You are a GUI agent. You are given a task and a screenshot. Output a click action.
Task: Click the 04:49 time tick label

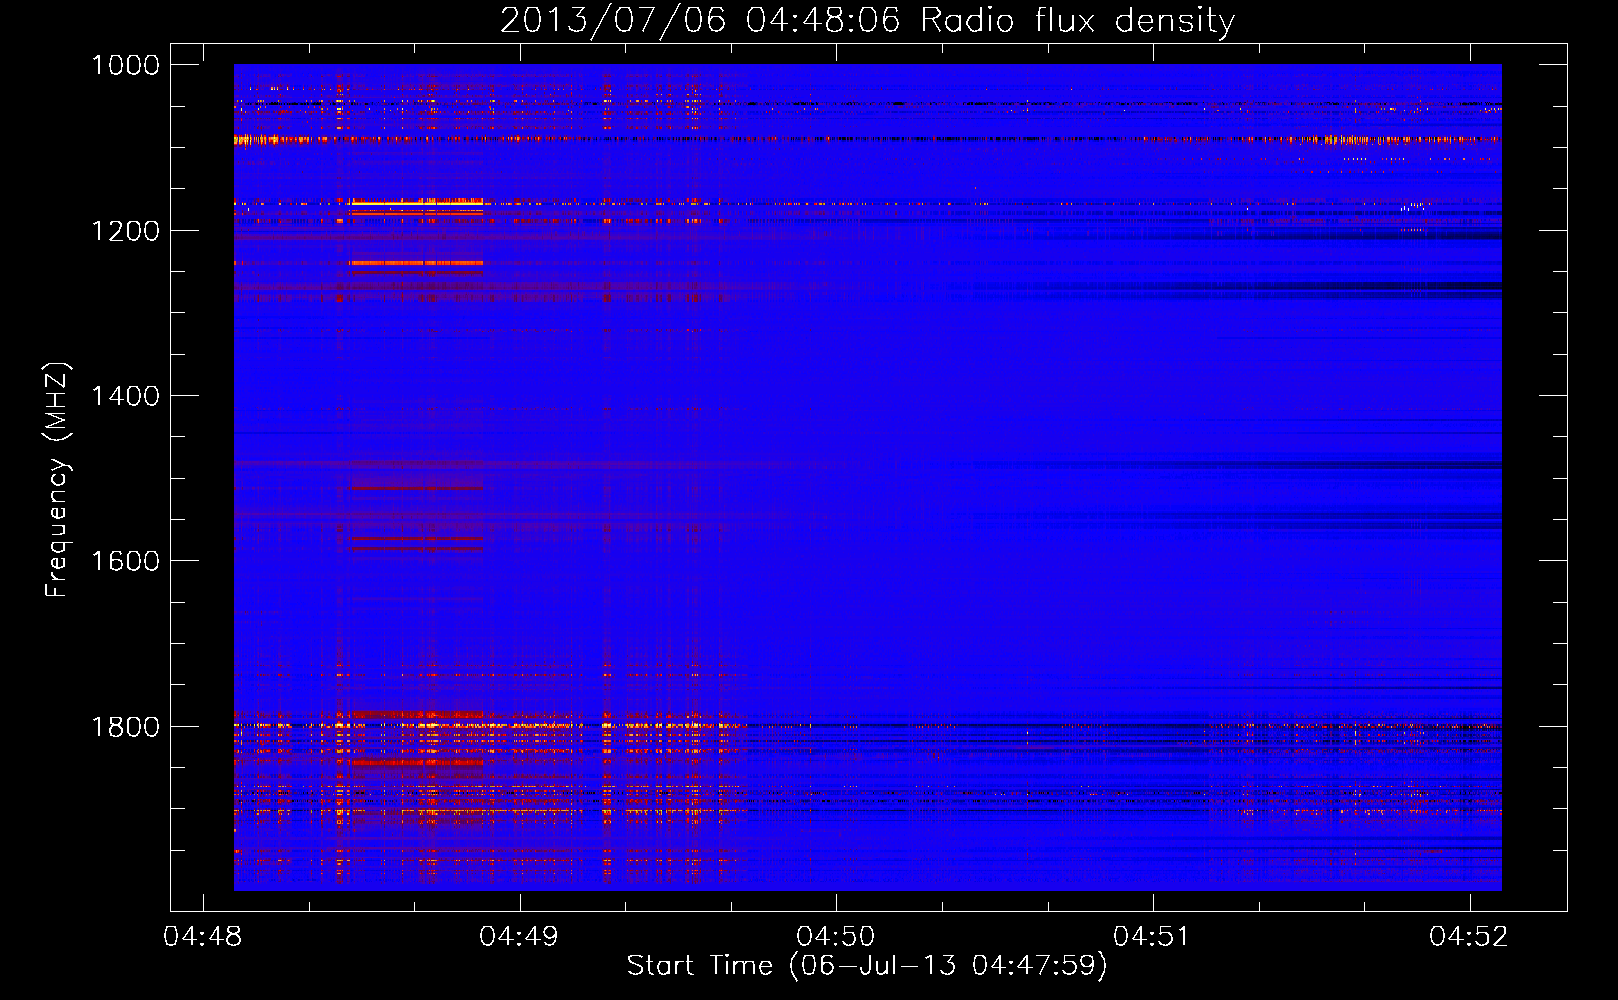tap(519, 936)
